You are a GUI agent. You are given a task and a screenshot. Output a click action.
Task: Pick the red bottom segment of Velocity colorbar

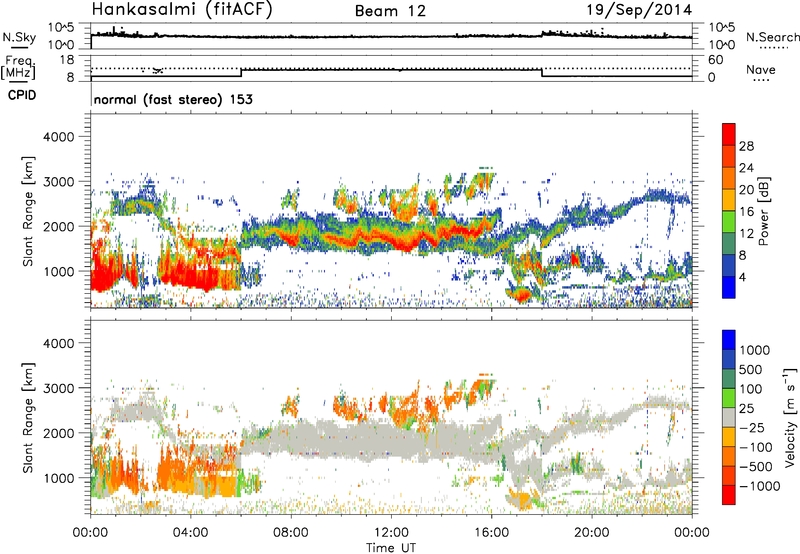coord(729,495)
